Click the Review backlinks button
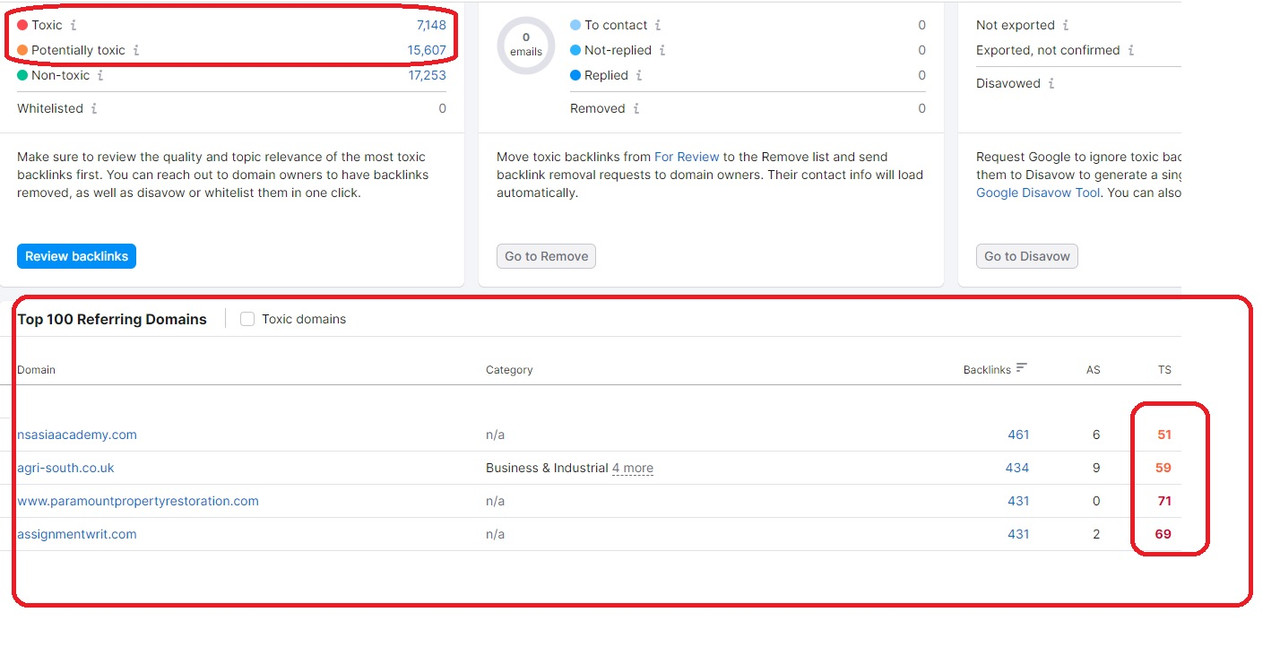The height and width of the screenshot is (645, 1280). coord(76,256)
